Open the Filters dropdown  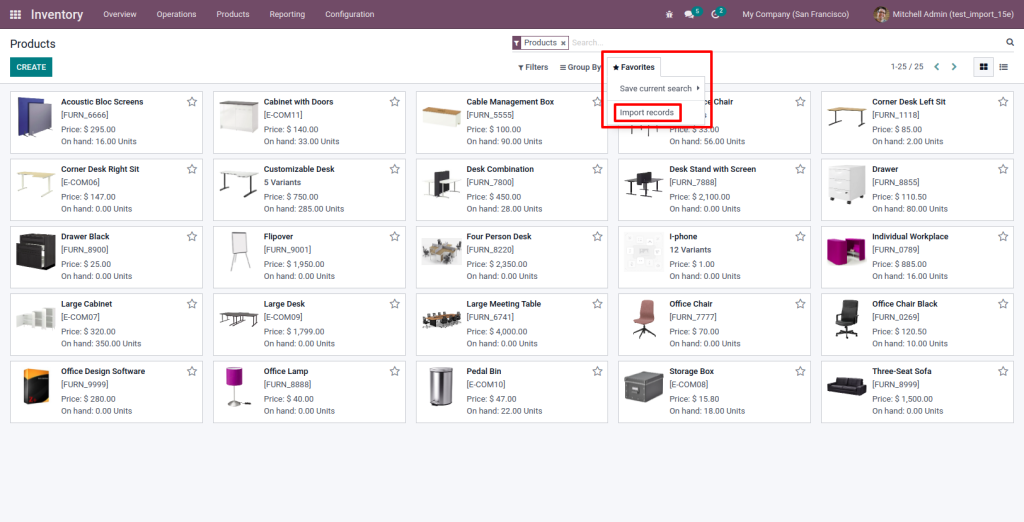click(x=533, y=67)
